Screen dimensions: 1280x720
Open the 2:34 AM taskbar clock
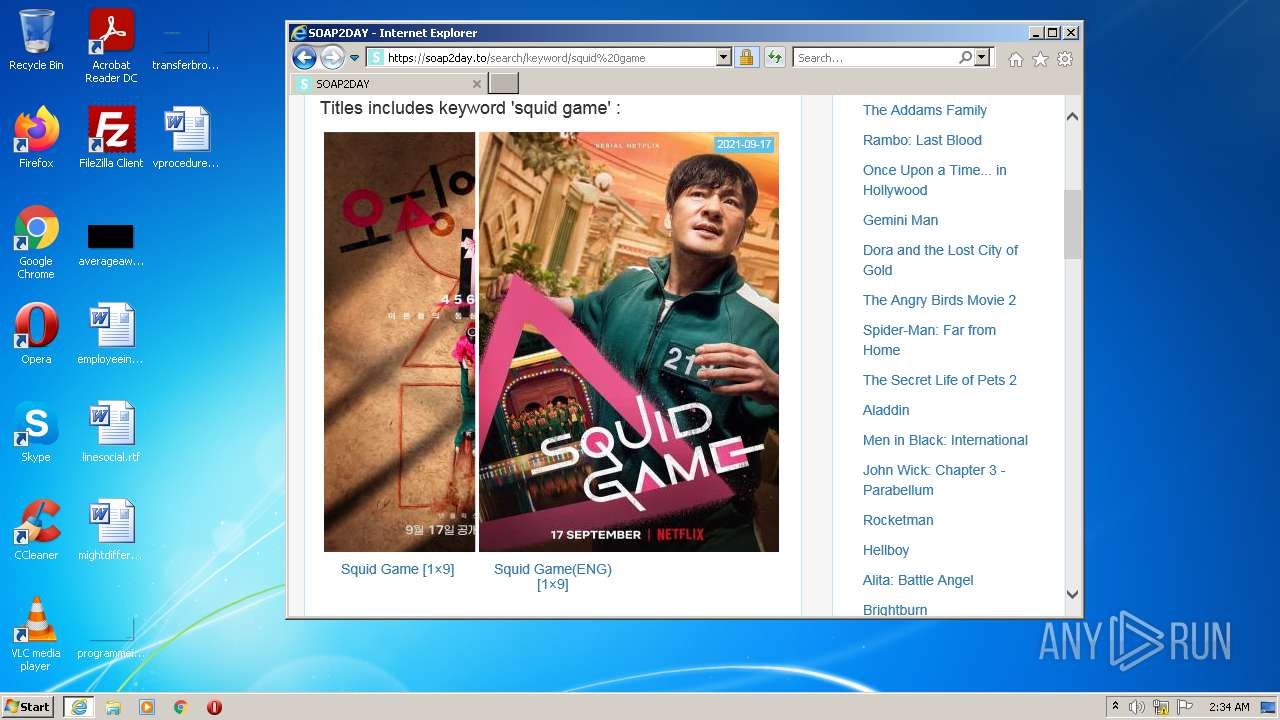click(x=1229, y=707)
